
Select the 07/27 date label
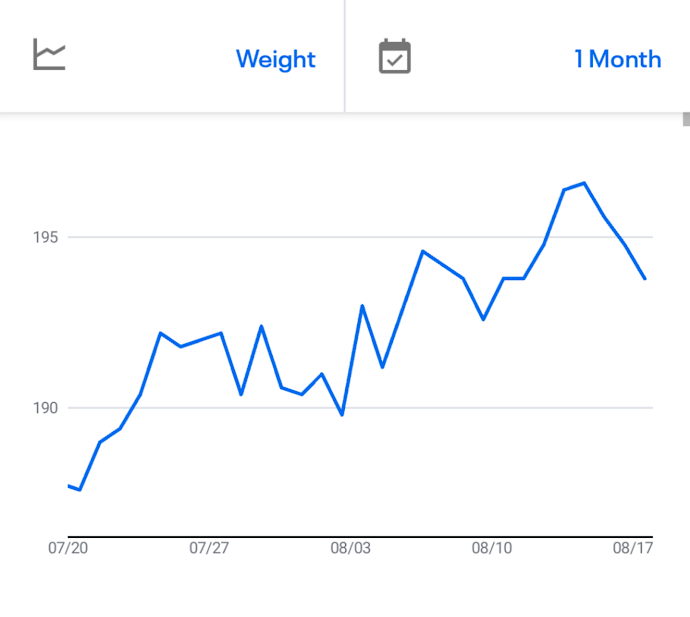pyautogui.click(x=209, y=548)
